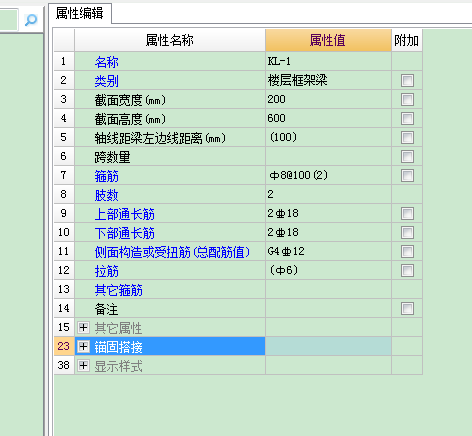Select the 肢数 property label

click(x=107, y=195)
